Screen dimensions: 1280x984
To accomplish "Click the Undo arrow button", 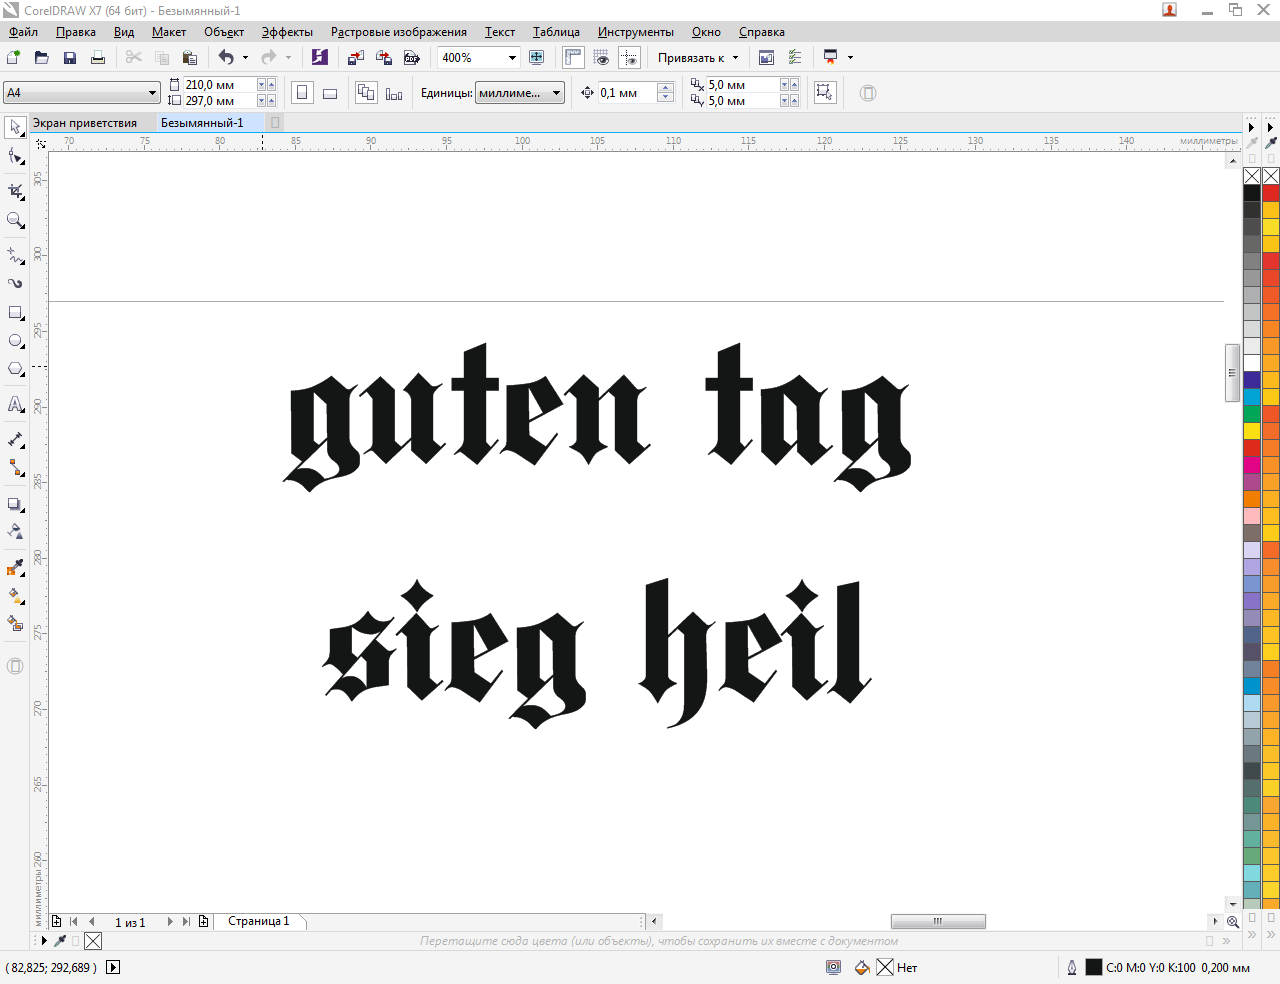I will (227, 58).
